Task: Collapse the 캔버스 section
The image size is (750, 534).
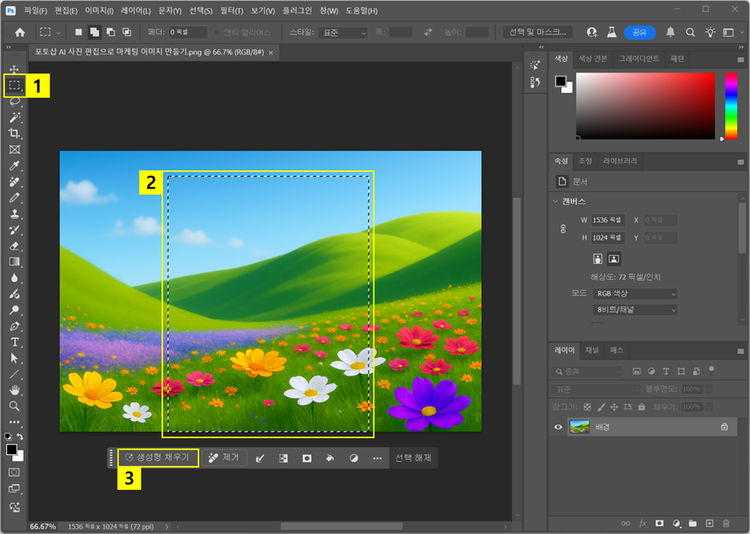Action: click(556, 201)
